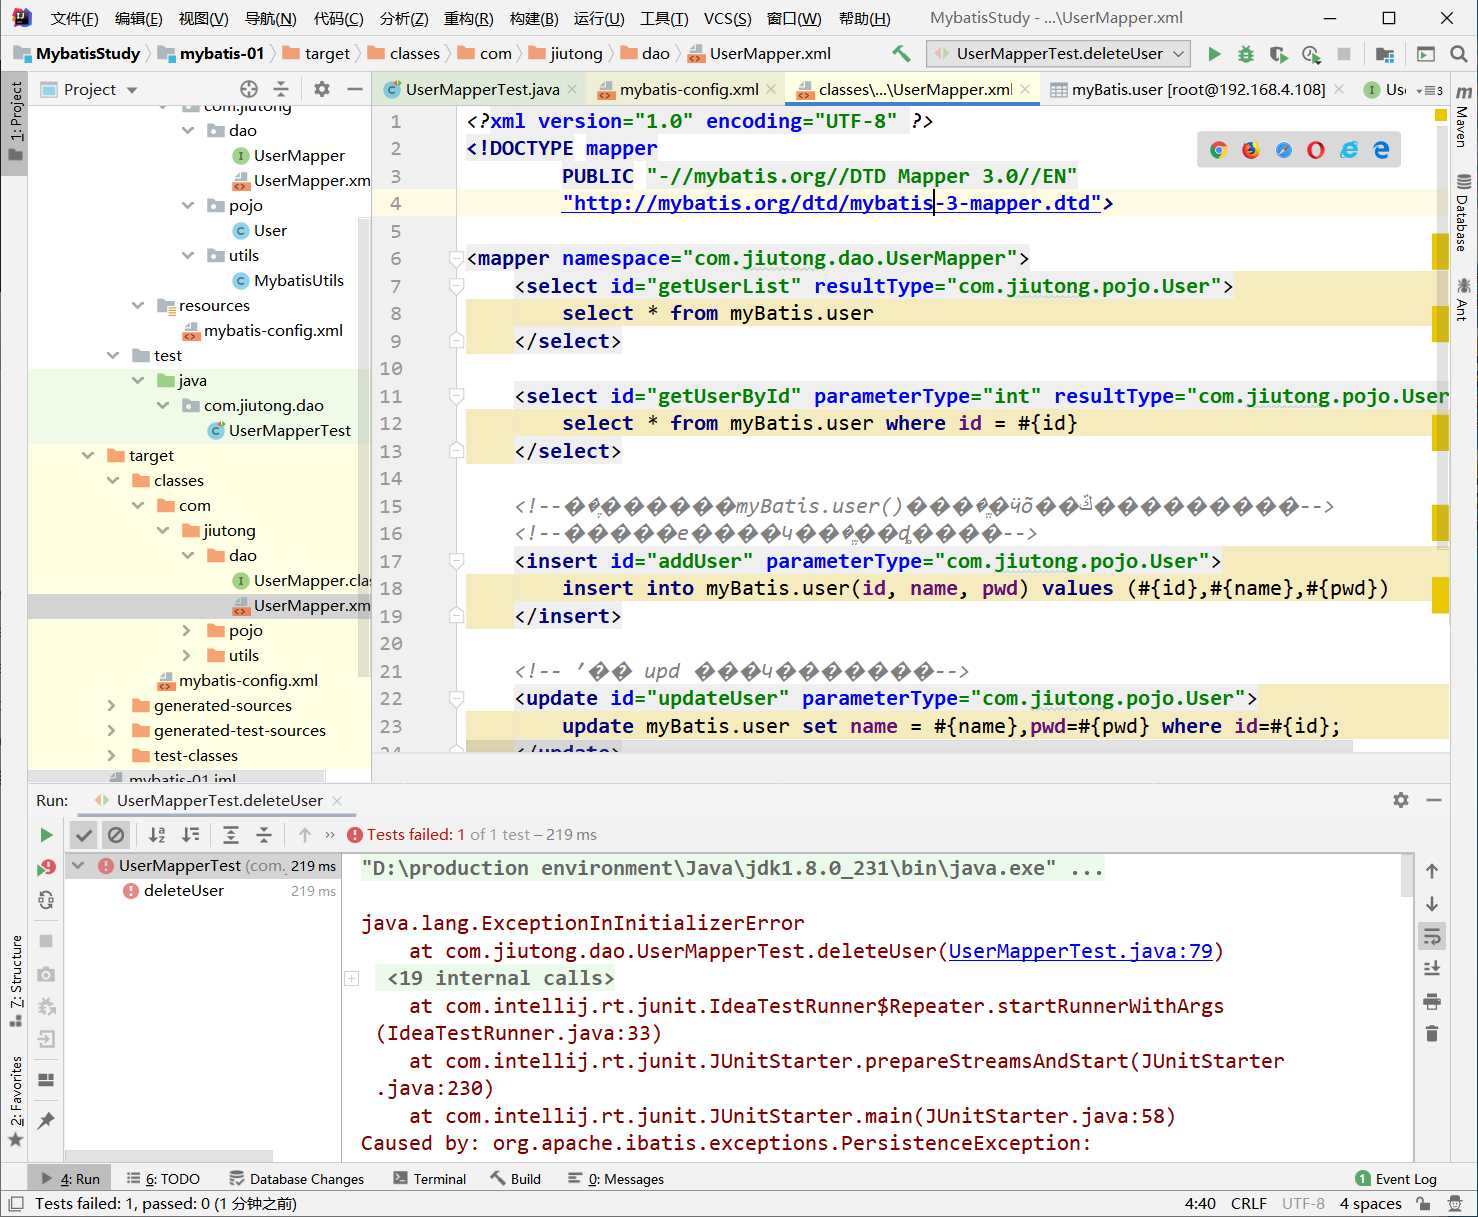Open Run panel gear settings

[x=1401, y=800]
